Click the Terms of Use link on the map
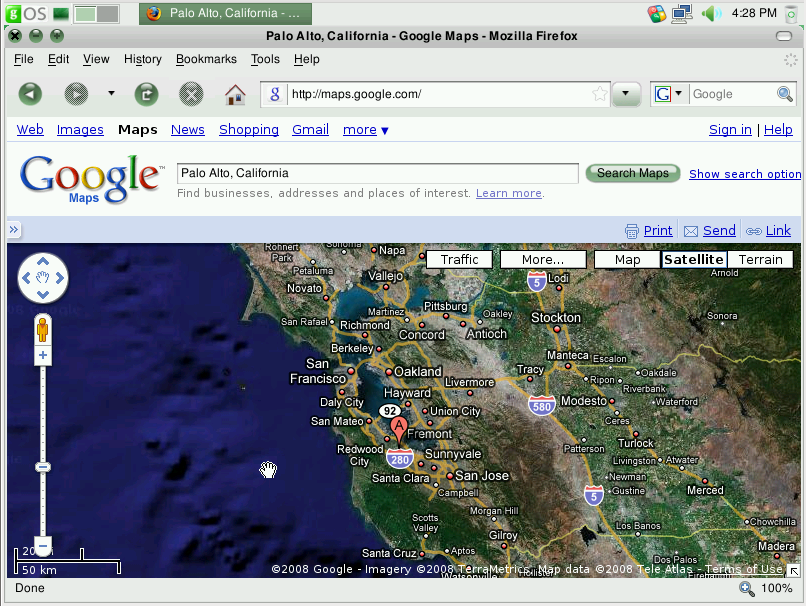806x606 pixels. pyautogui.click(x=743, y=569)
